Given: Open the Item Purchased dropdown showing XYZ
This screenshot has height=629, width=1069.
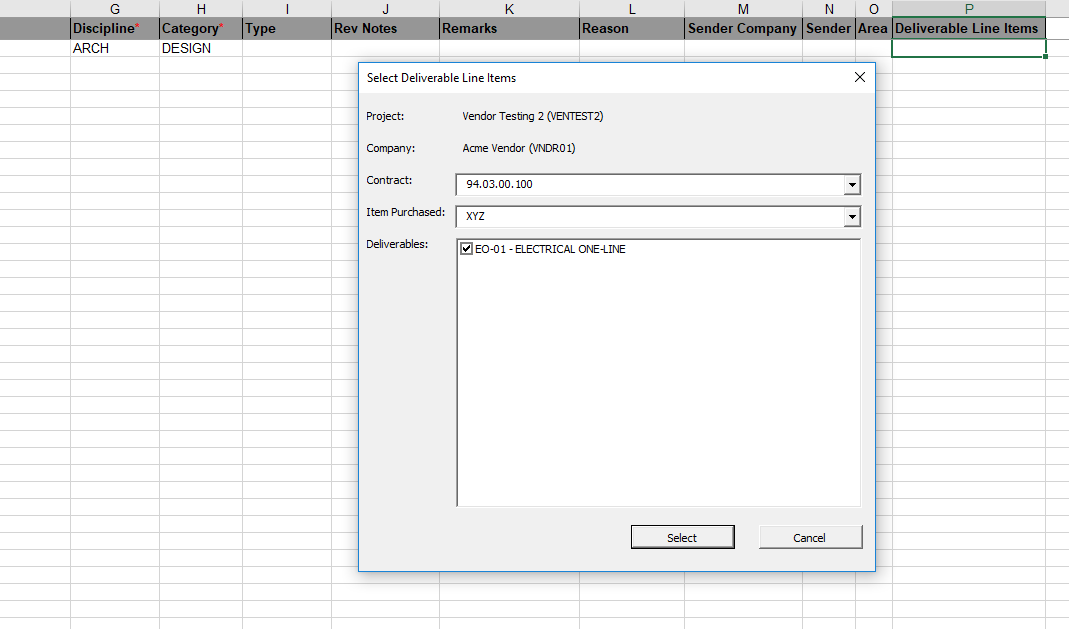Looking at the screenshot, I should [x=852, y=216].
